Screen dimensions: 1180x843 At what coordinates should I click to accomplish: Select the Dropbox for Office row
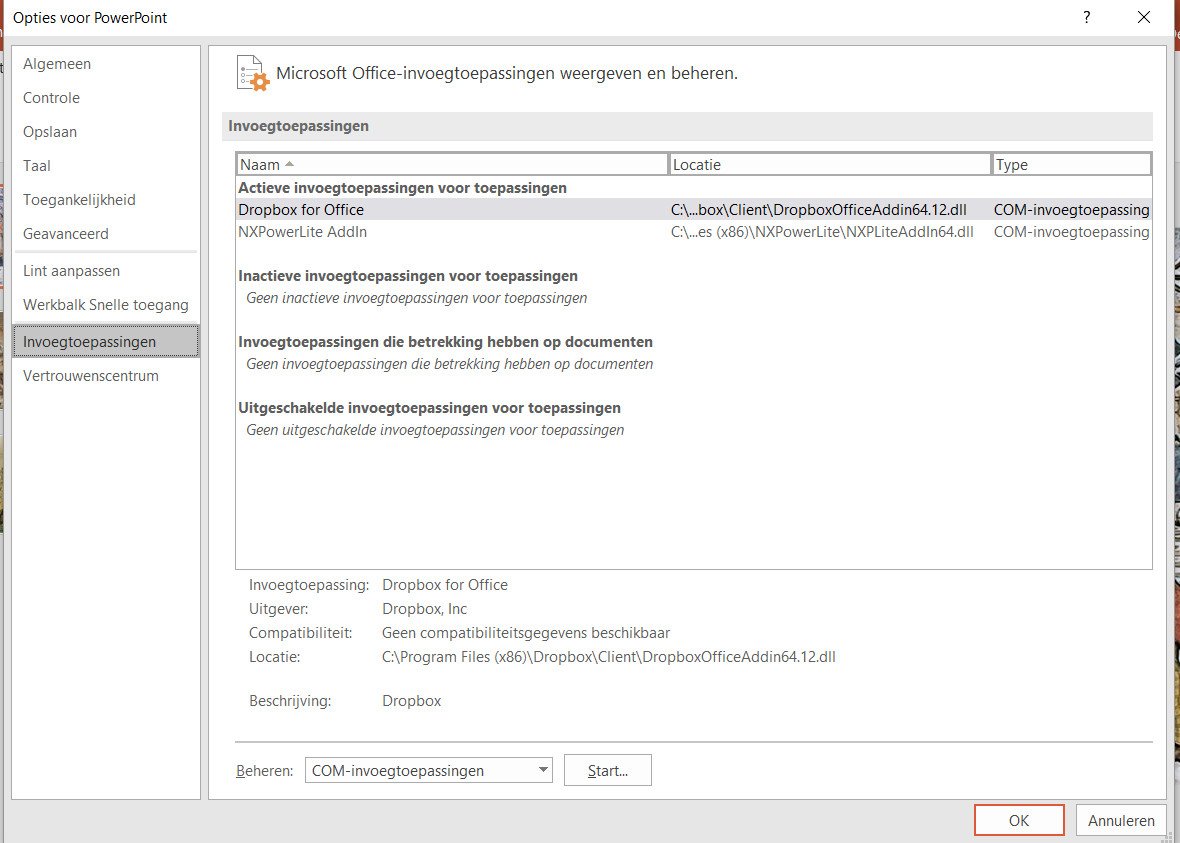tap(693, 210)
